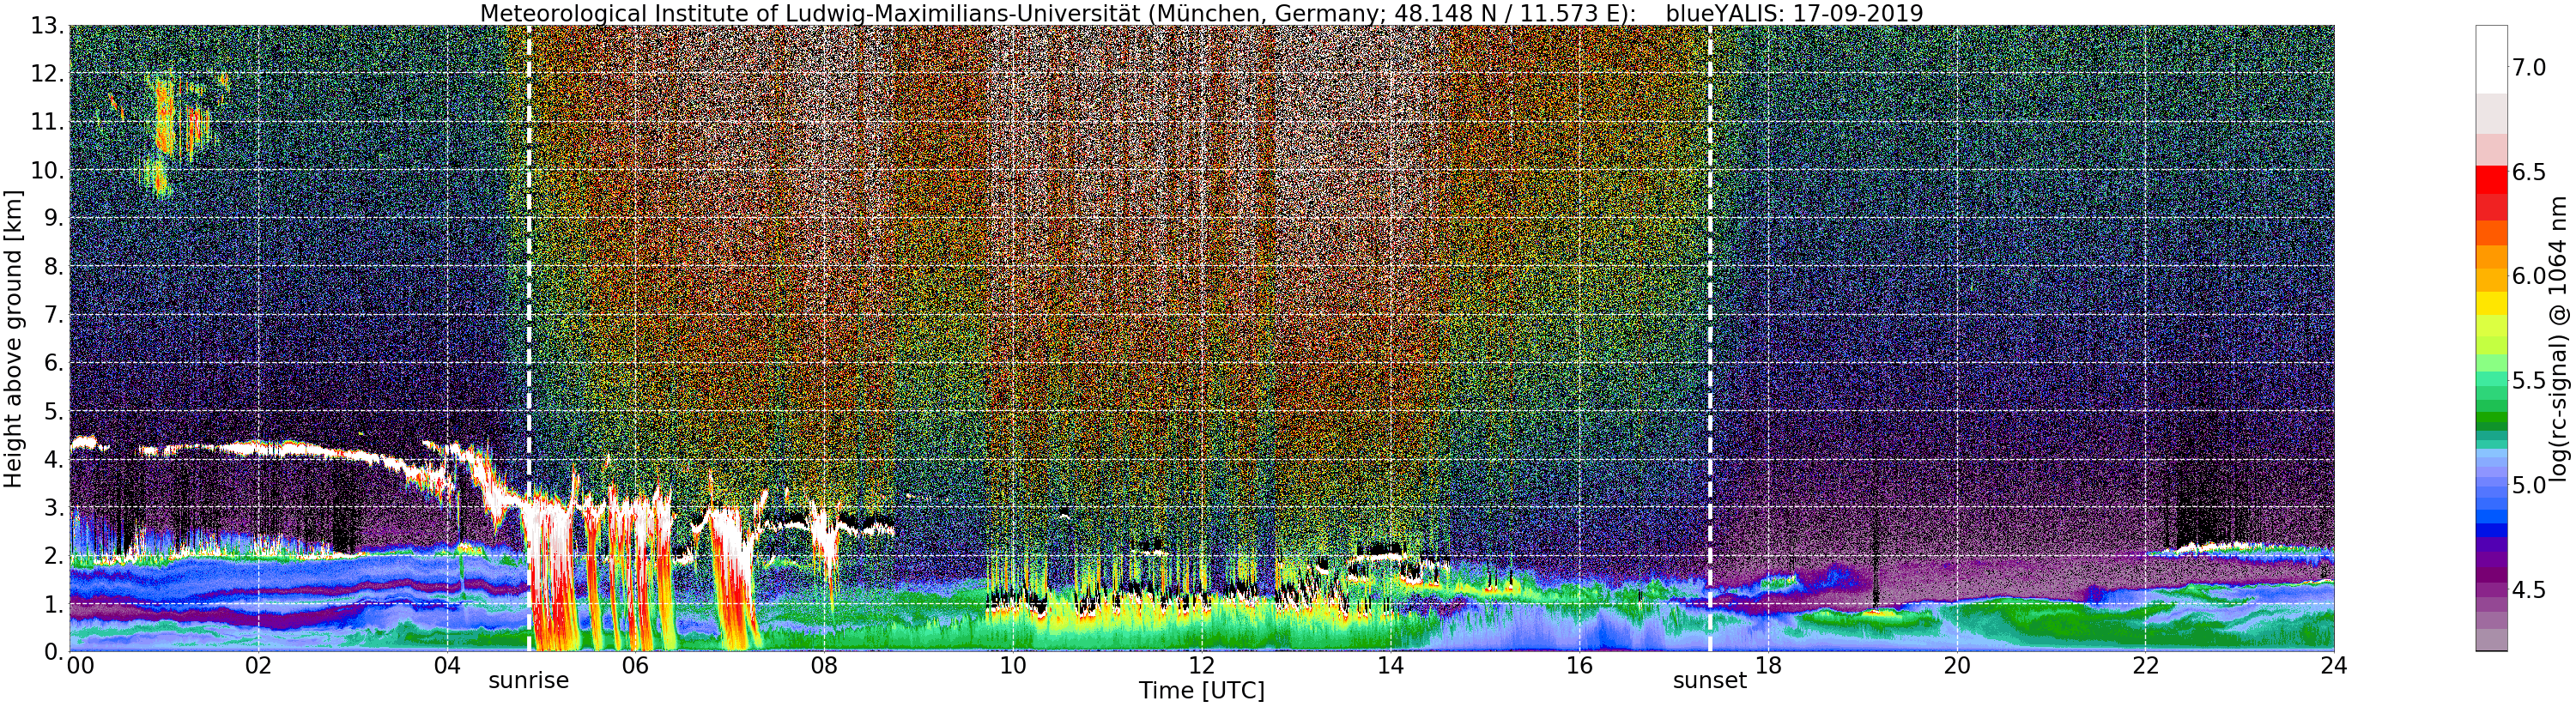The image size is (2576, 707).
Task: Click the colorbar tick label '5.5'
Action: pyautogui.click(x=2529, y=381)
